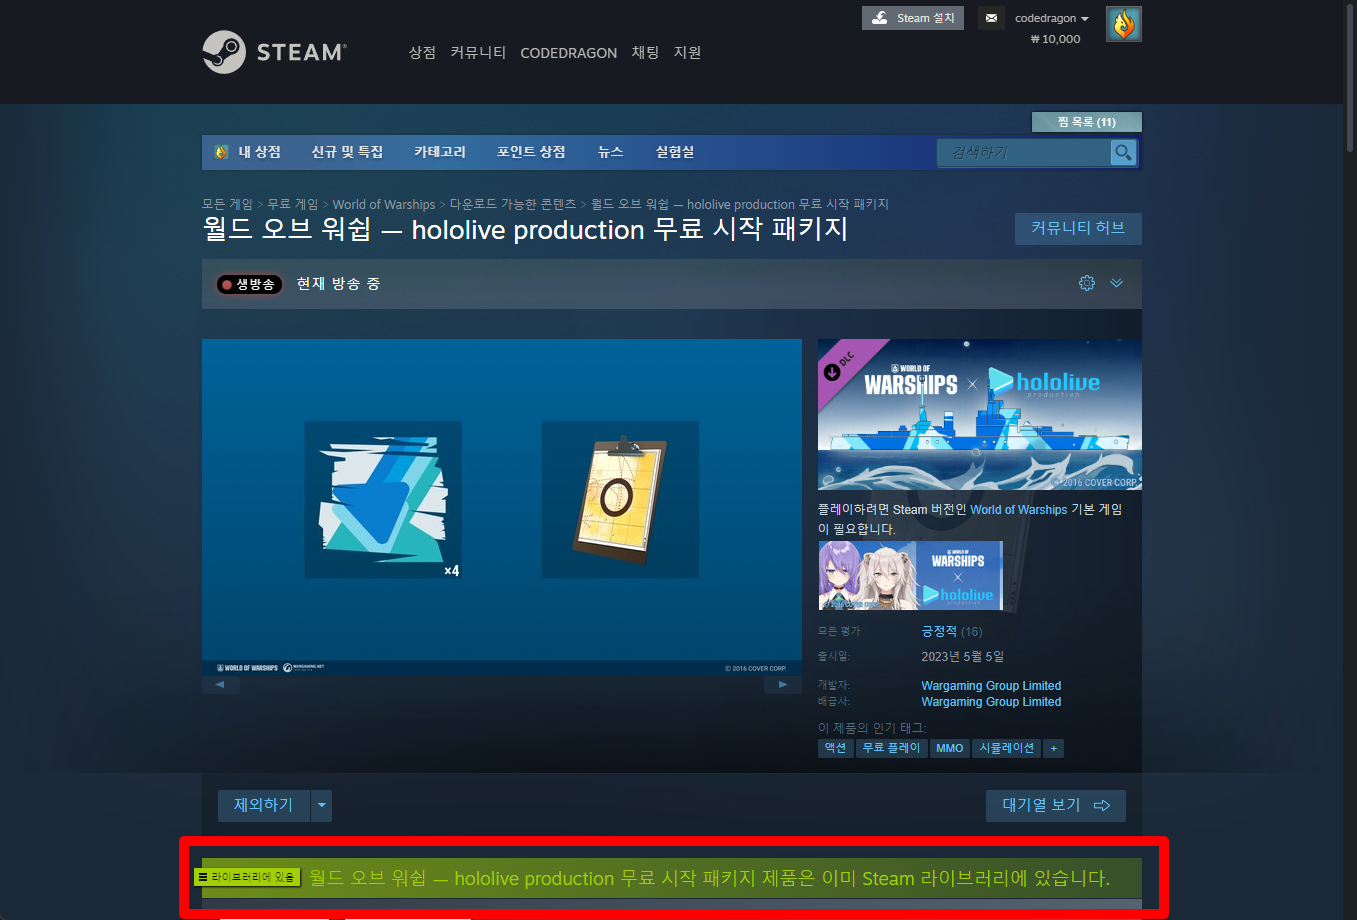Select the 무료 플레이 tag
This screenshot has height=920, width=1357.
click(x=891, y=748)
